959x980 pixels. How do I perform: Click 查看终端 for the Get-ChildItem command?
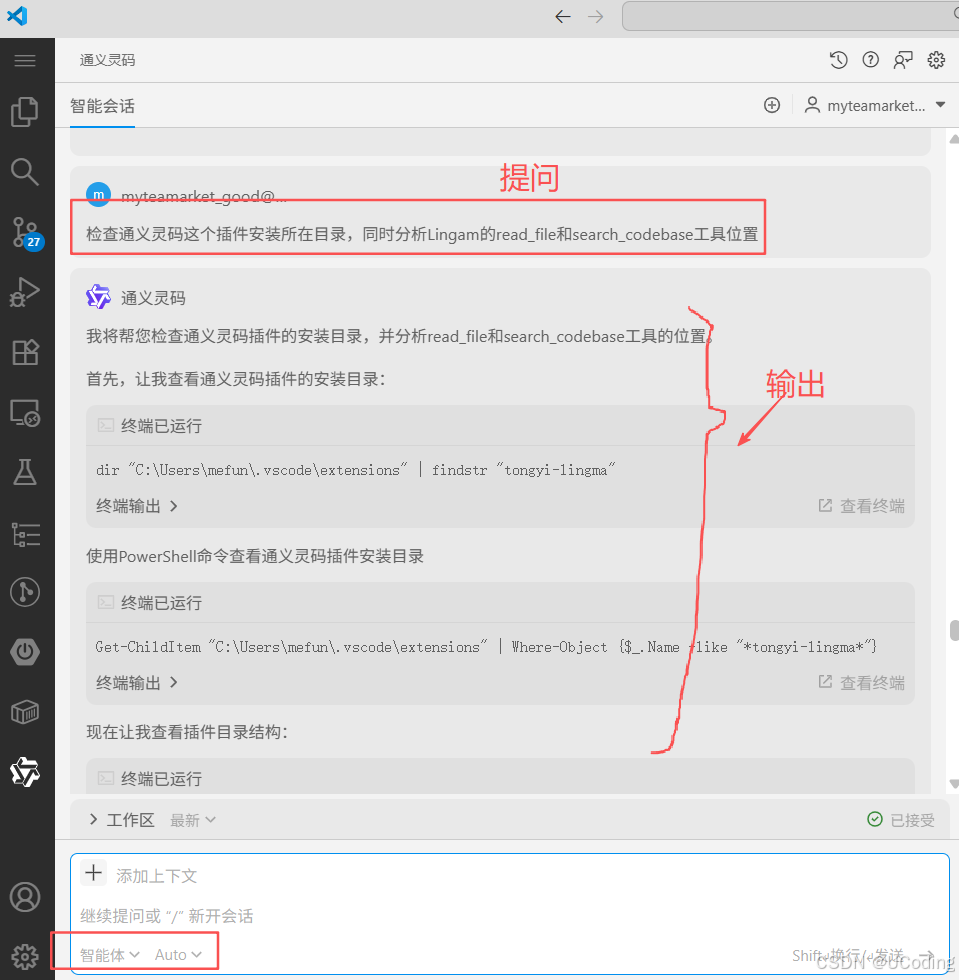point(861,682)
